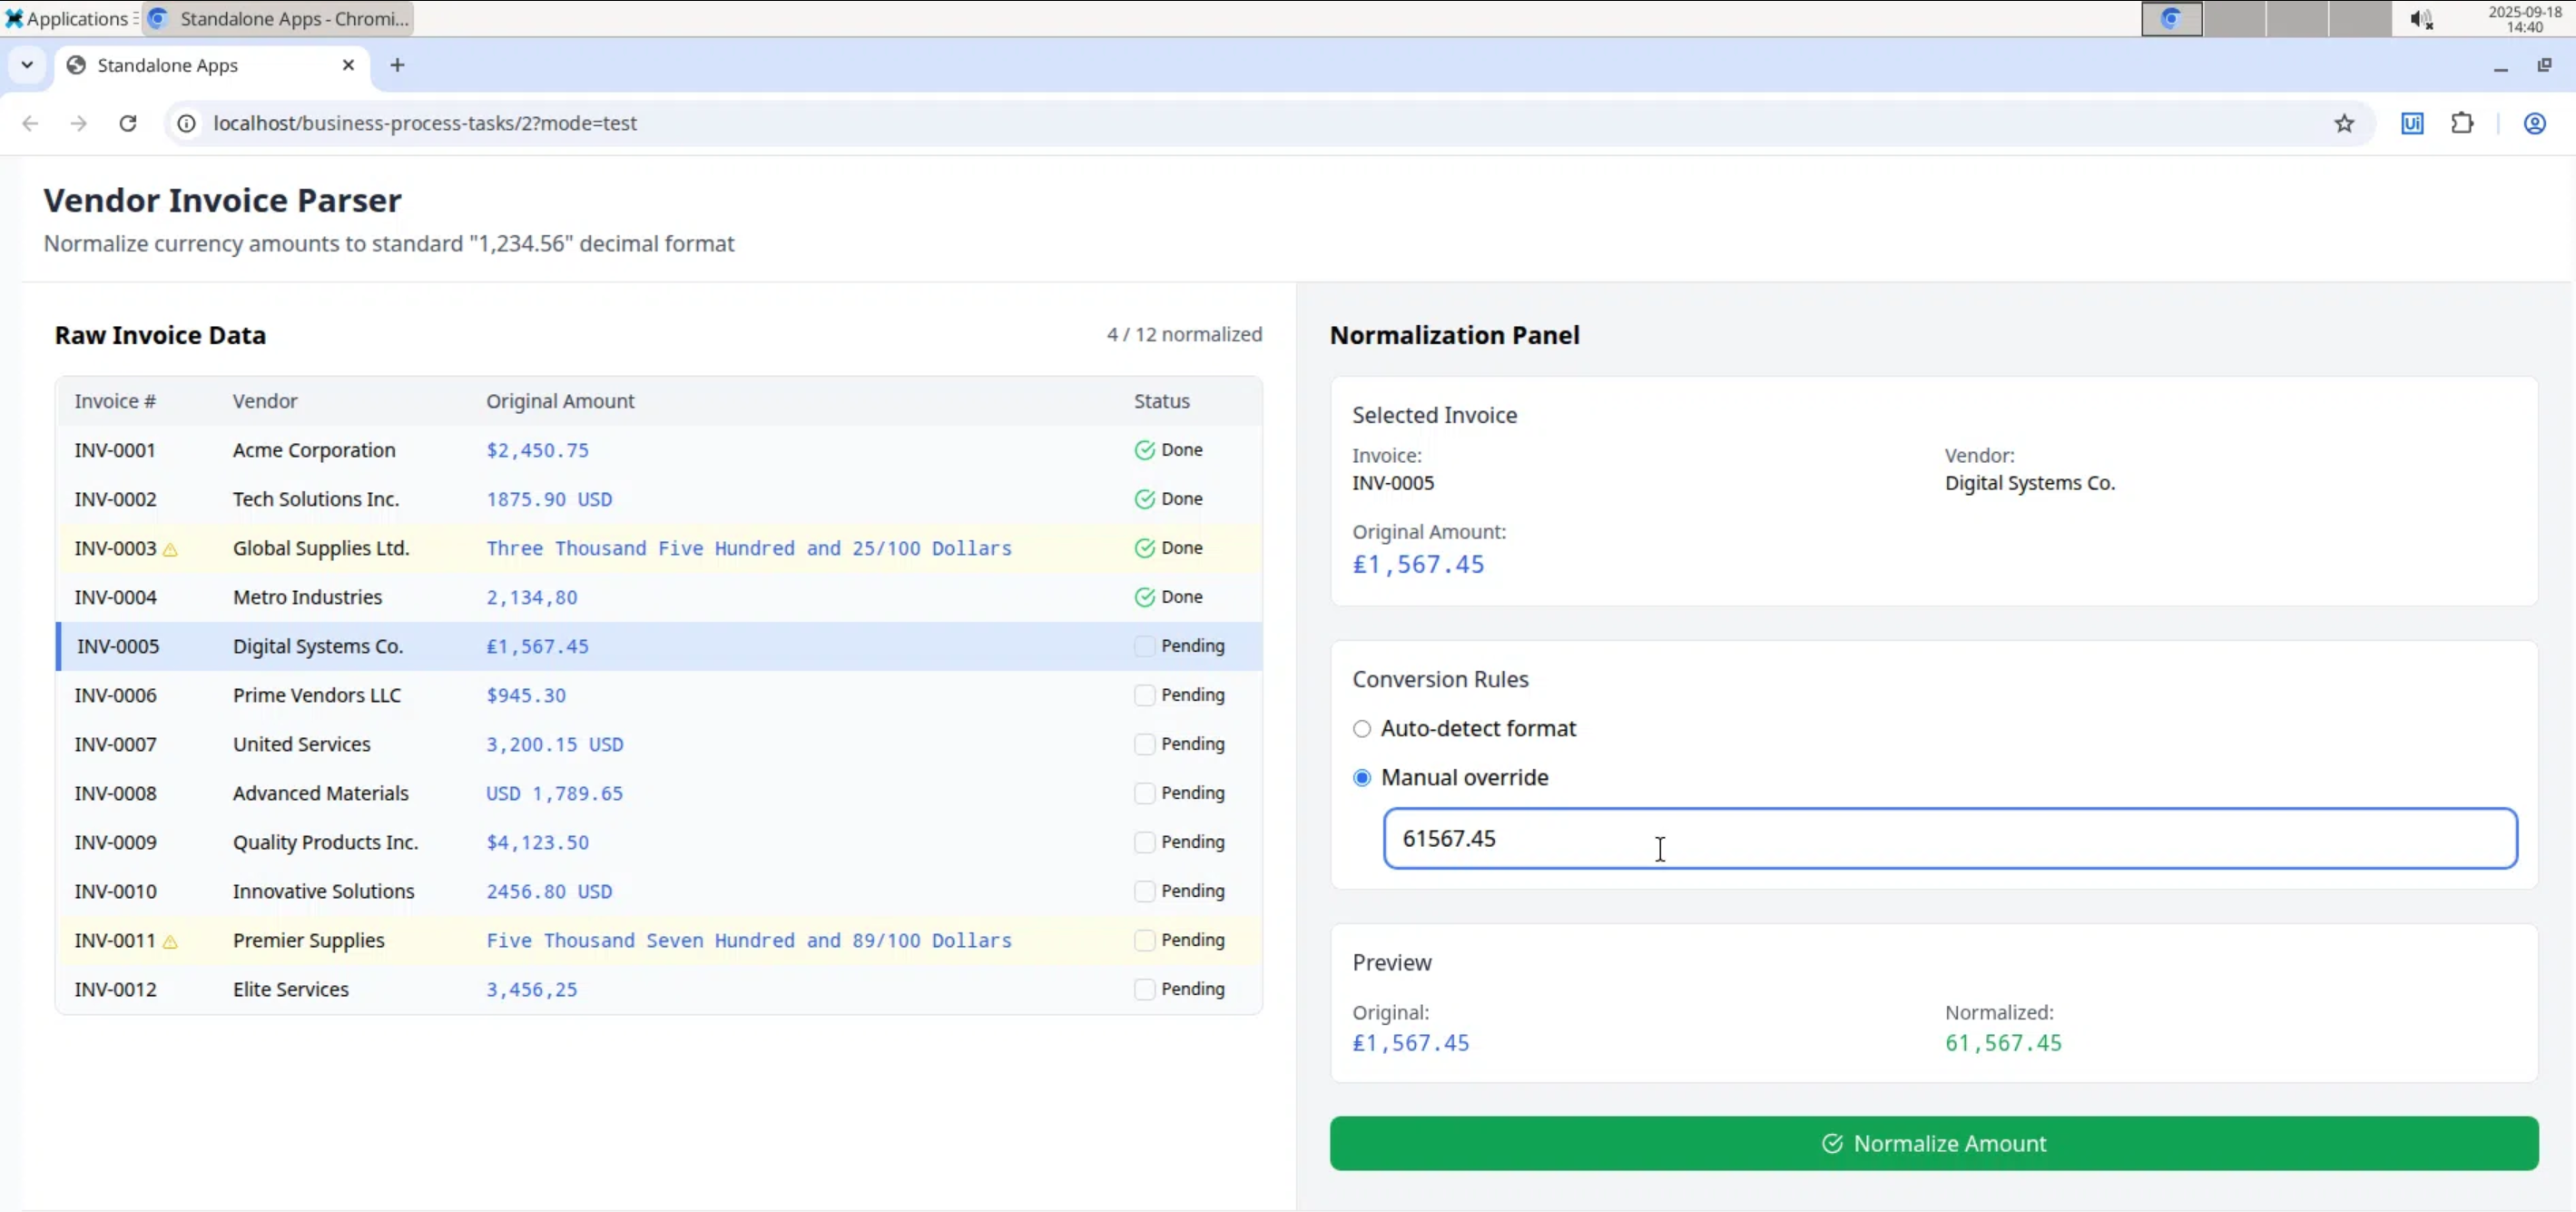Open the browser profile icon

2534,123
